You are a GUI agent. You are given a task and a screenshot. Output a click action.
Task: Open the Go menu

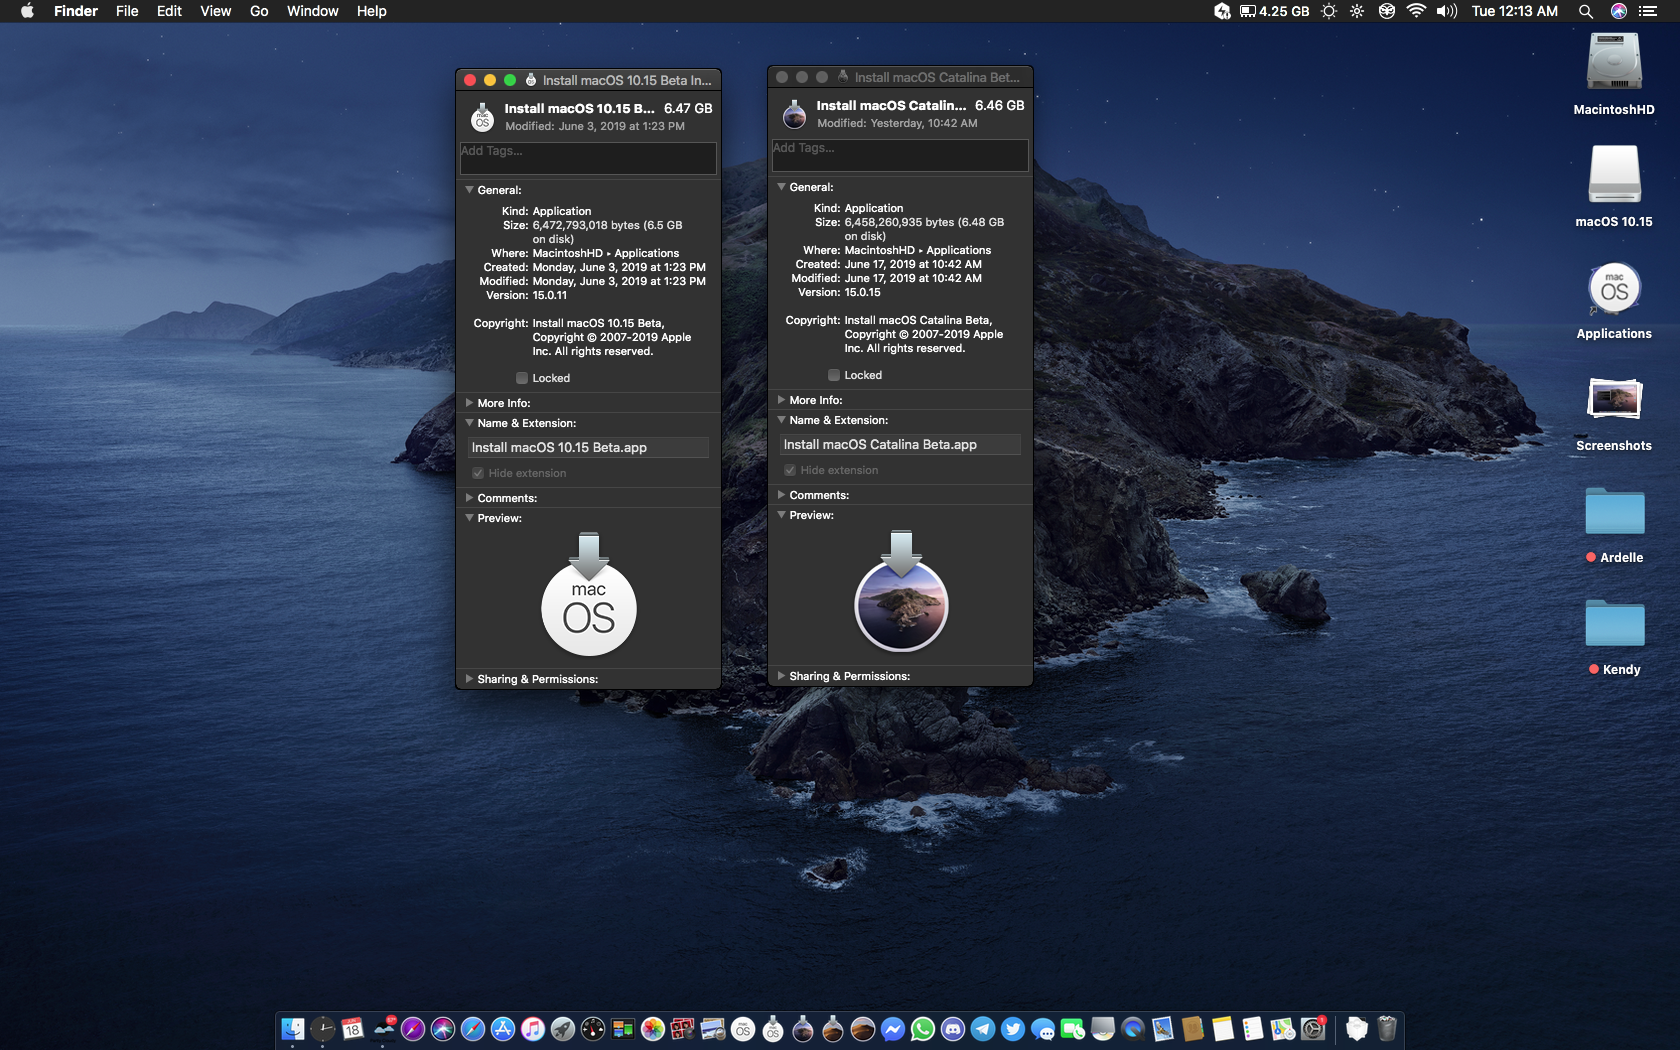click(259, 11)
